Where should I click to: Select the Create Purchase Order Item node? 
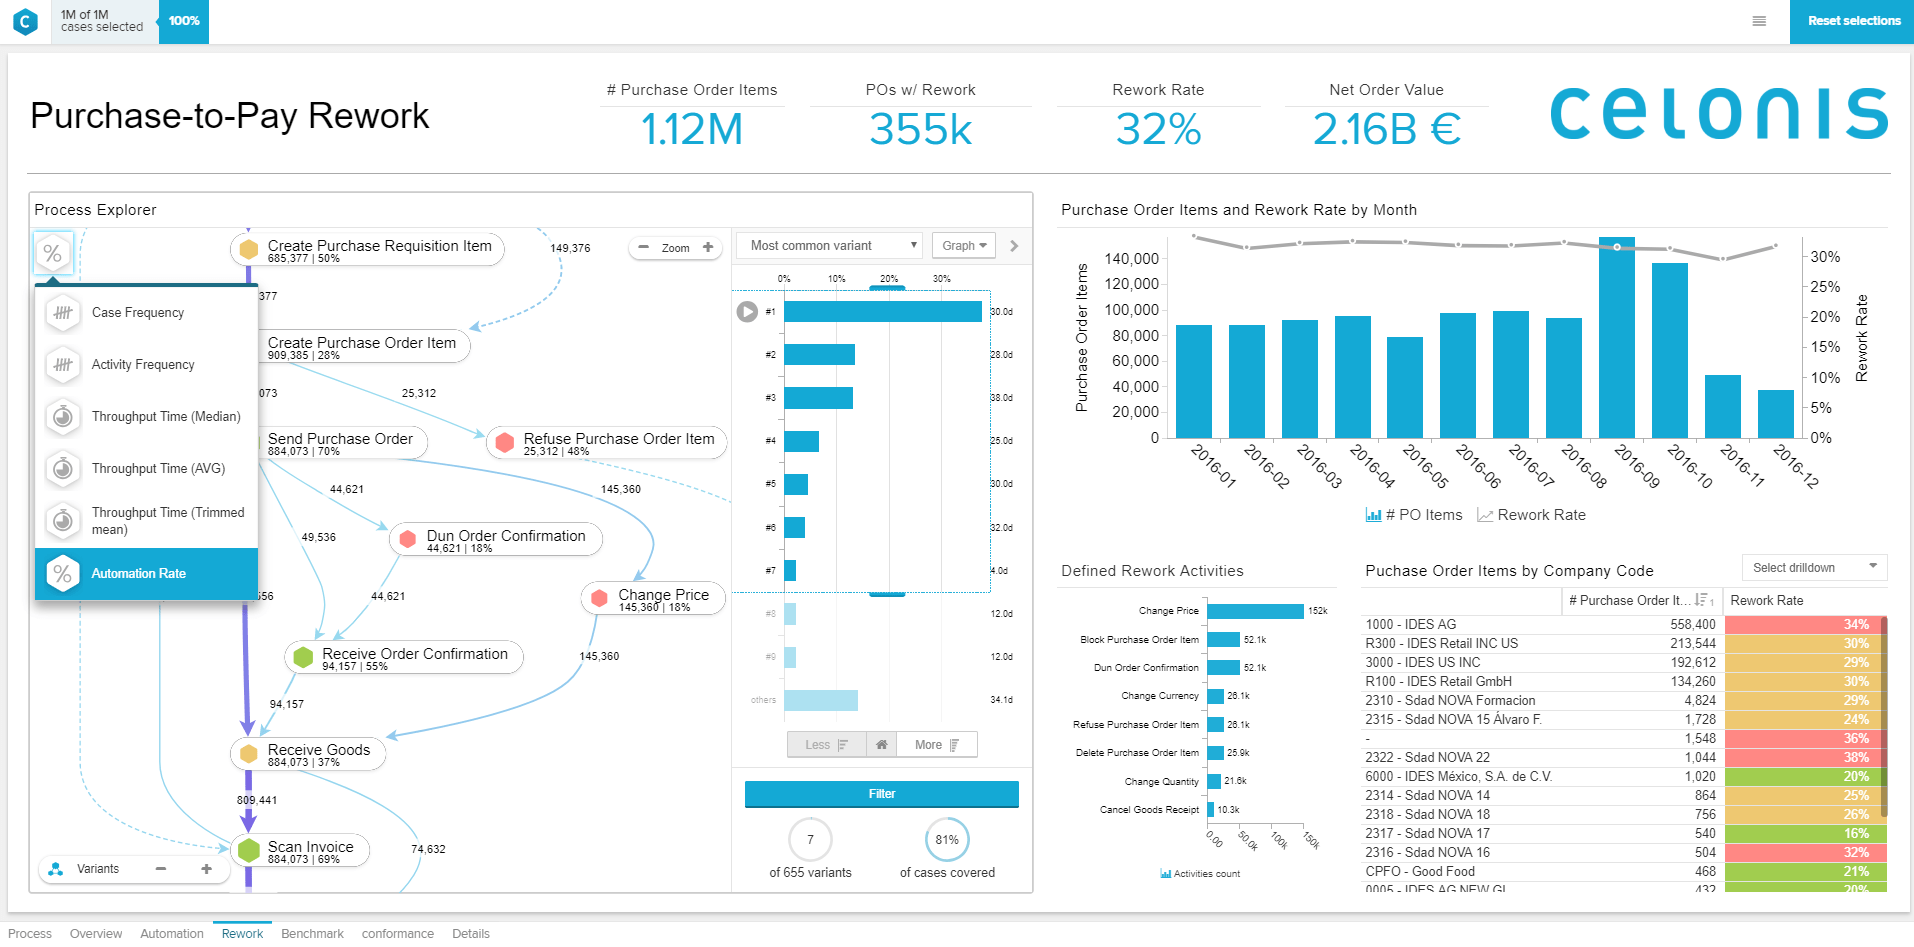click(362, 346)
